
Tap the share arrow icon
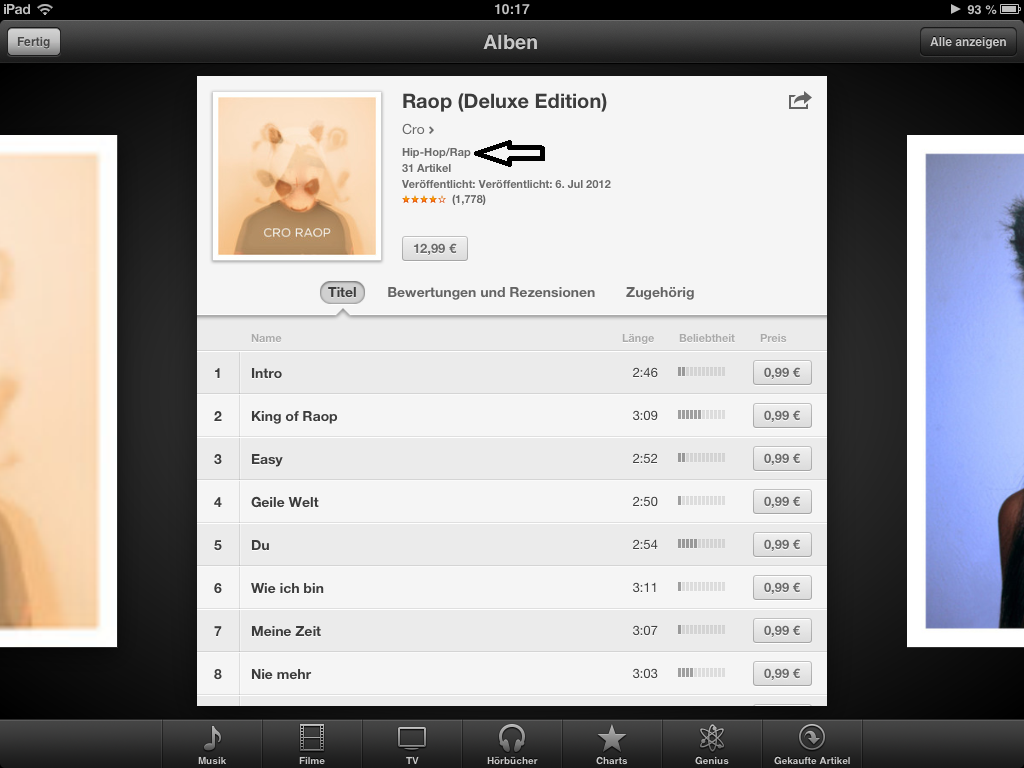(x=799, y=101)
